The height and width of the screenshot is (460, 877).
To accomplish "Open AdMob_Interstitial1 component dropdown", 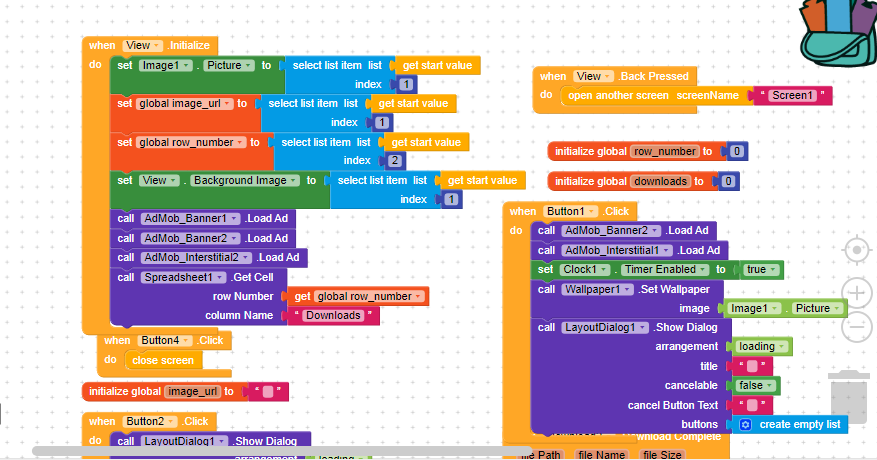I will point(617,251).
